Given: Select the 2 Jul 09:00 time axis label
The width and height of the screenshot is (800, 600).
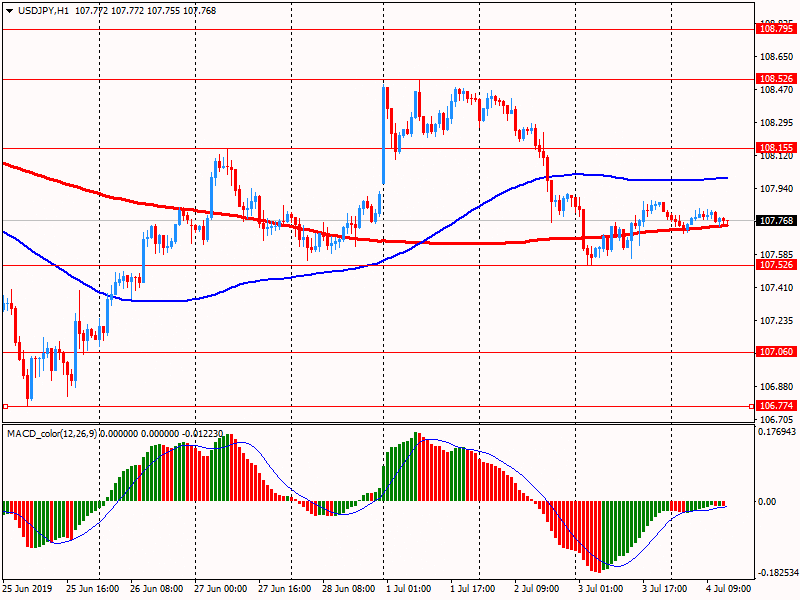Looking at the screenshot, I should click(537, 589).
